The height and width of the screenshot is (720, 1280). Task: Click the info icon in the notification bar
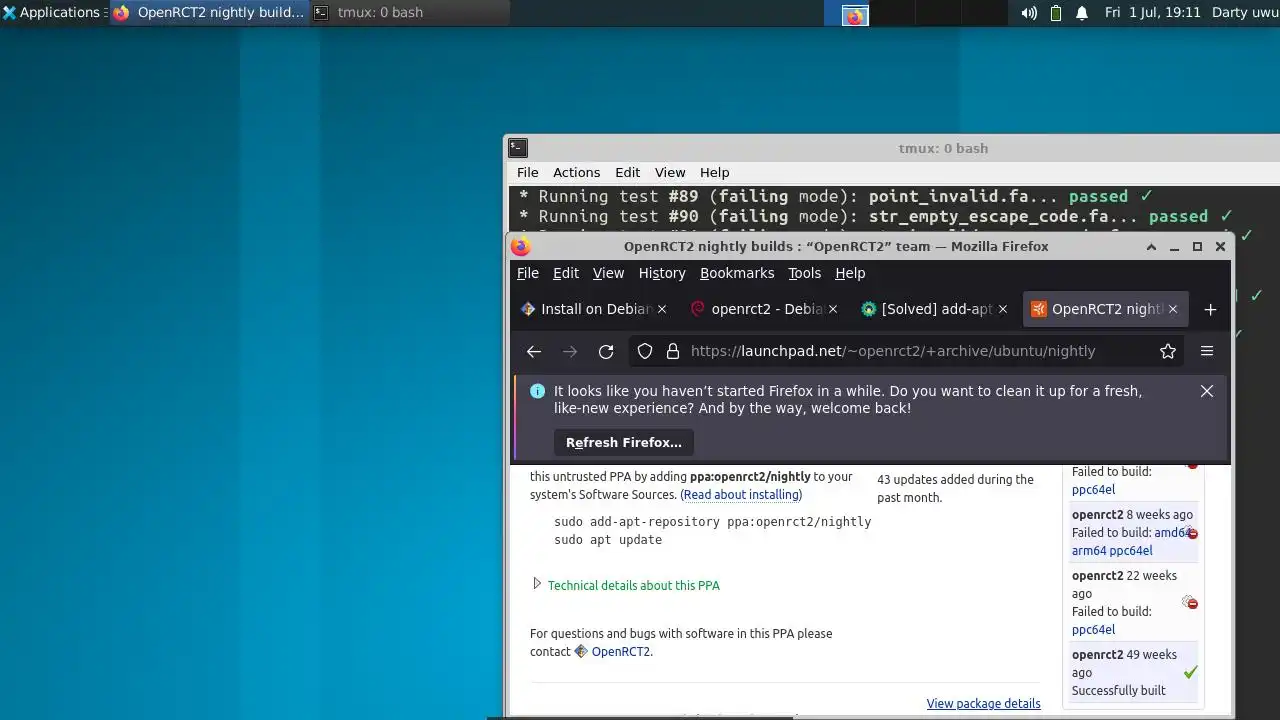click(537, 391)
